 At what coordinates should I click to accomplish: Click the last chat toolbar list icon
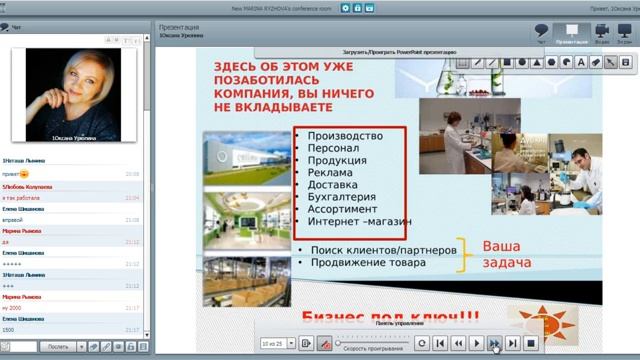tap(143, 347)
